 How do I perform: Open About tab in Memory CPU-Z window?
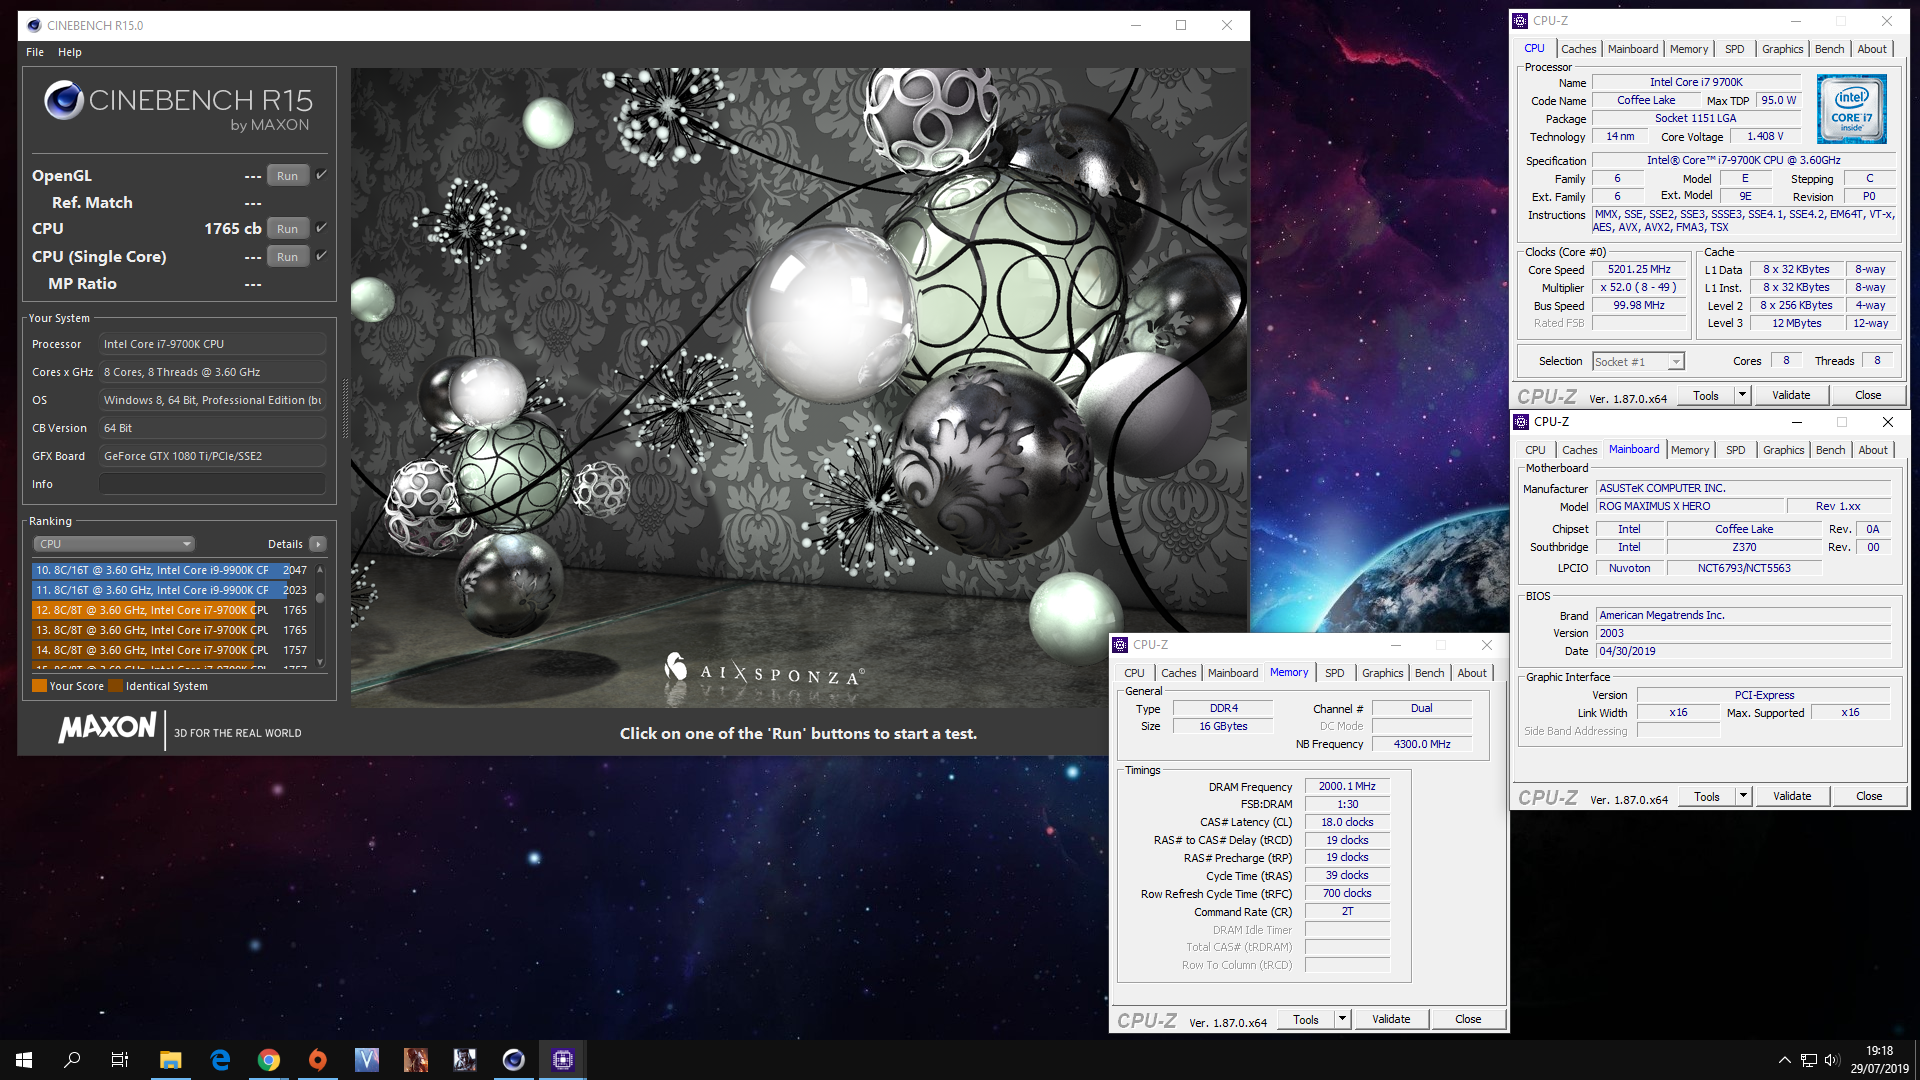tap(1471, 673)
